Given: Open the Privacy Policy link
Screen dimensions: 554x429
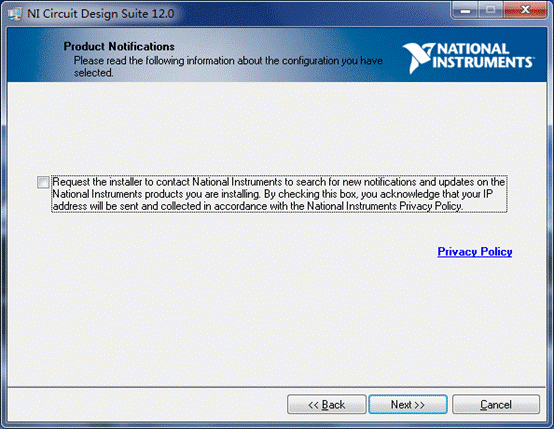Looking at the screenshot, I should pos(475,252).
